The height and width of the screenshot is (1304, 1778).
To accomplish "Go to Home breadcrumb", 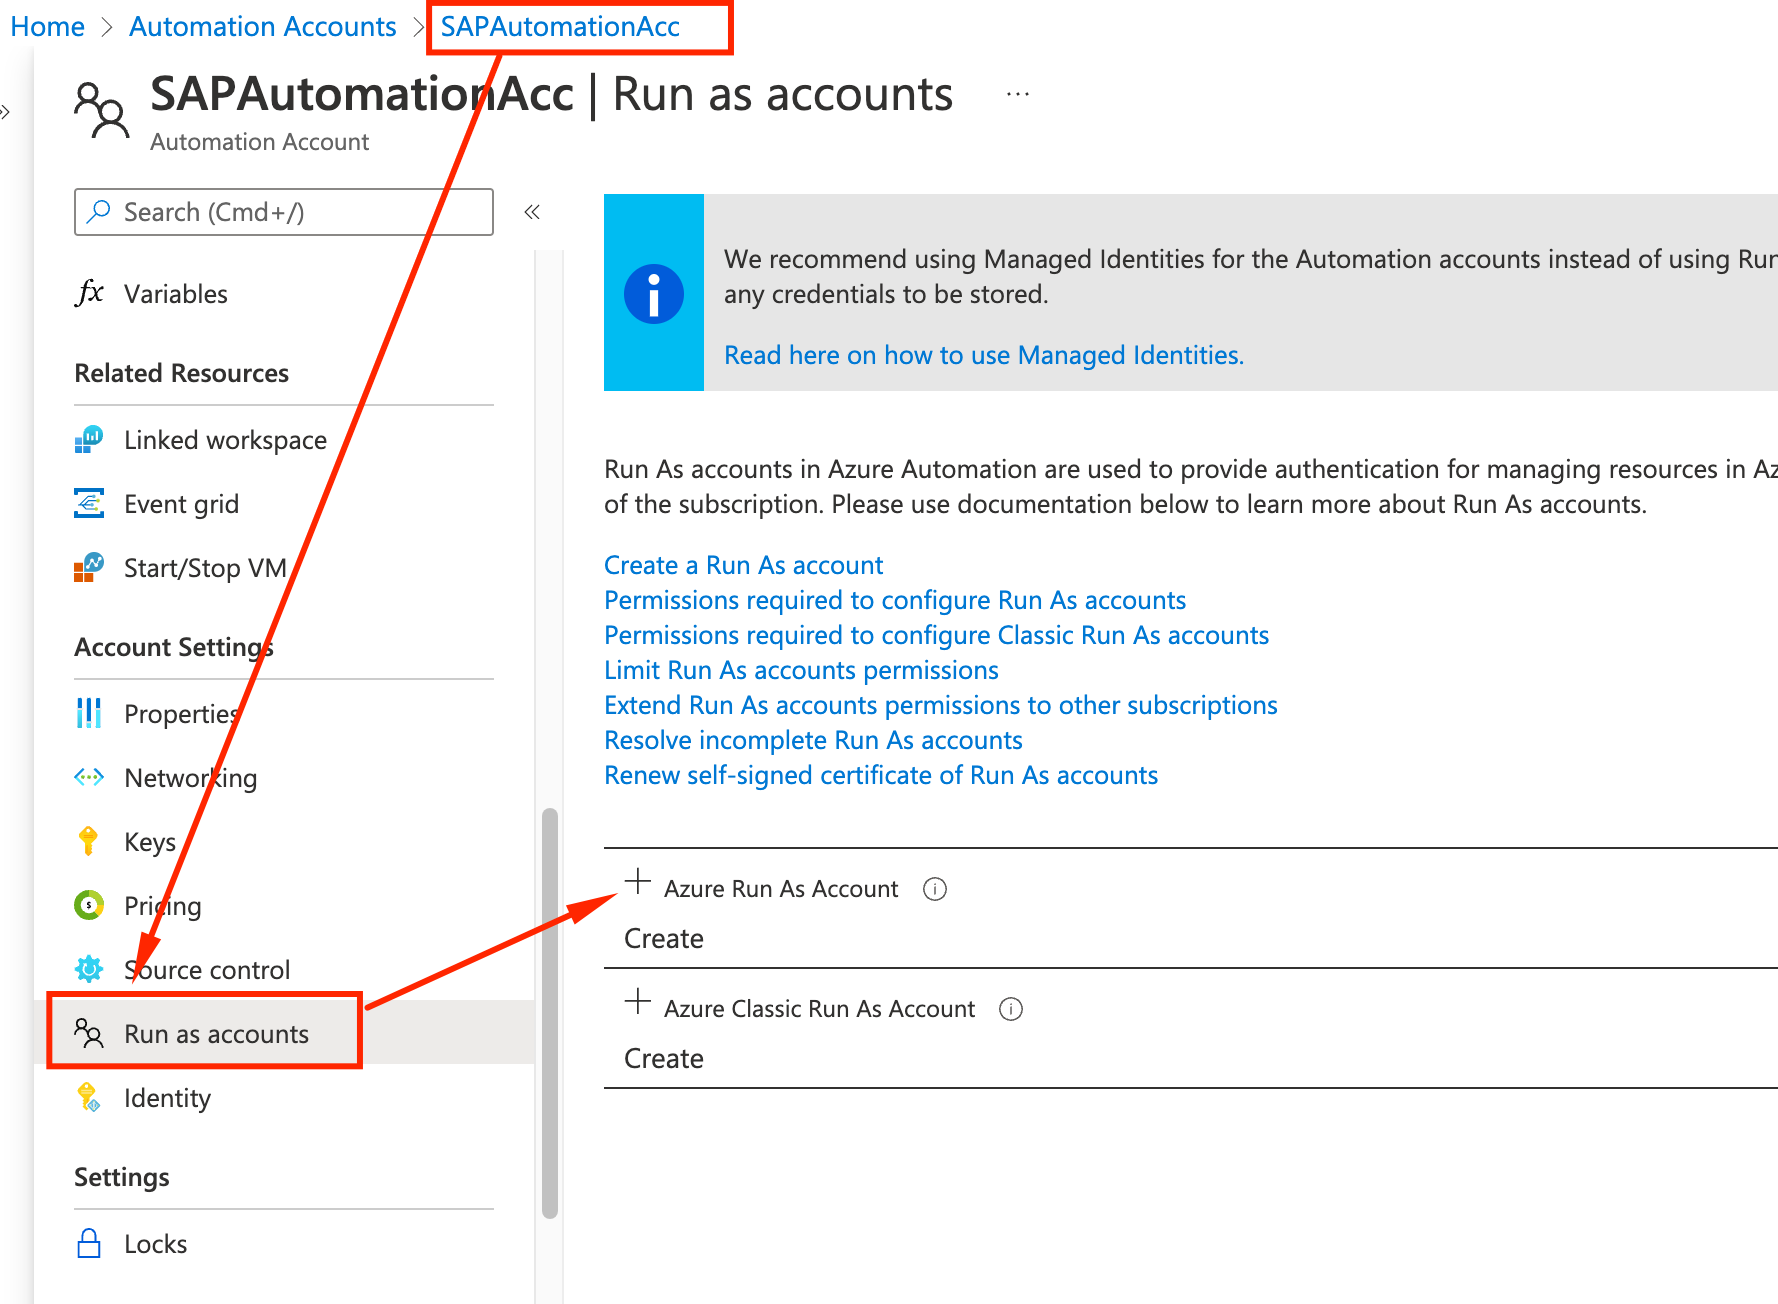I will pyautogui.click(x=47, y=26).
